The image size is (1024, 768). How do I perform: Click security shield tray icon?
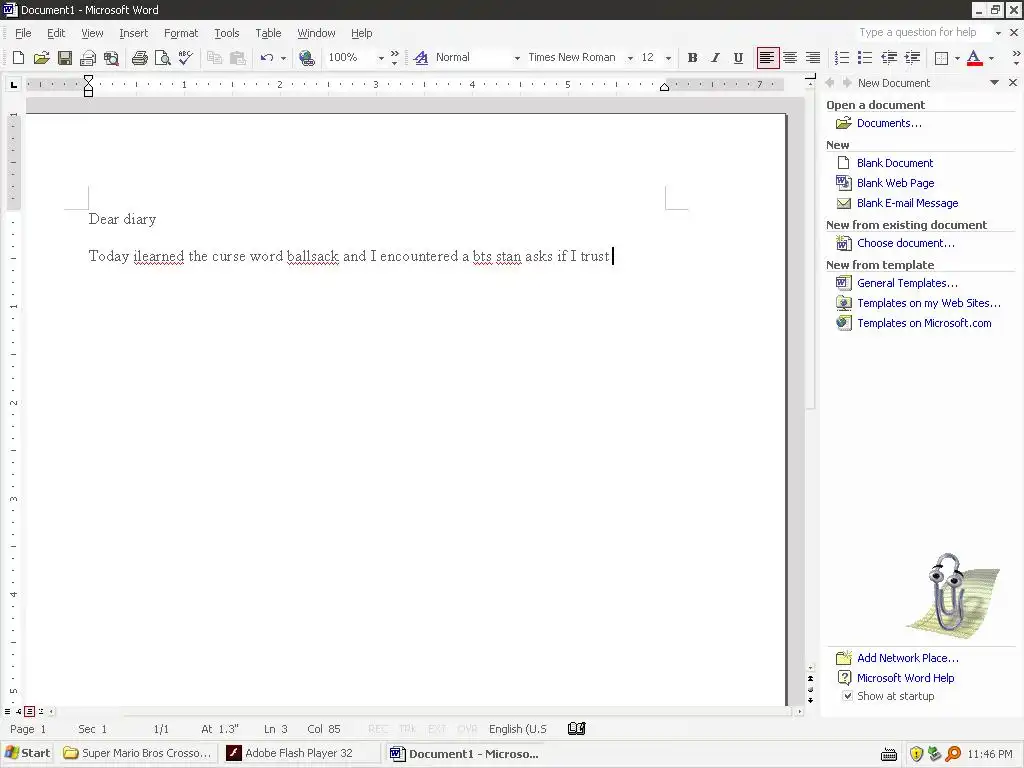916,754
